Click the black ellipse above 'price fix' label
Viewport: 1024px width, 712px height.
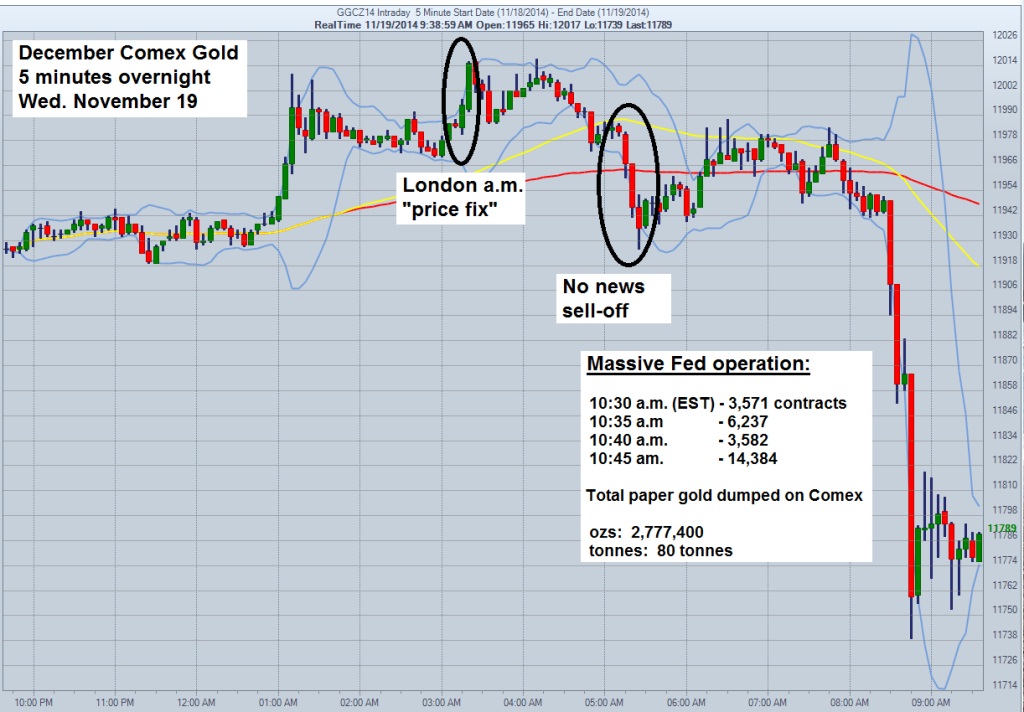click(460, 100)
